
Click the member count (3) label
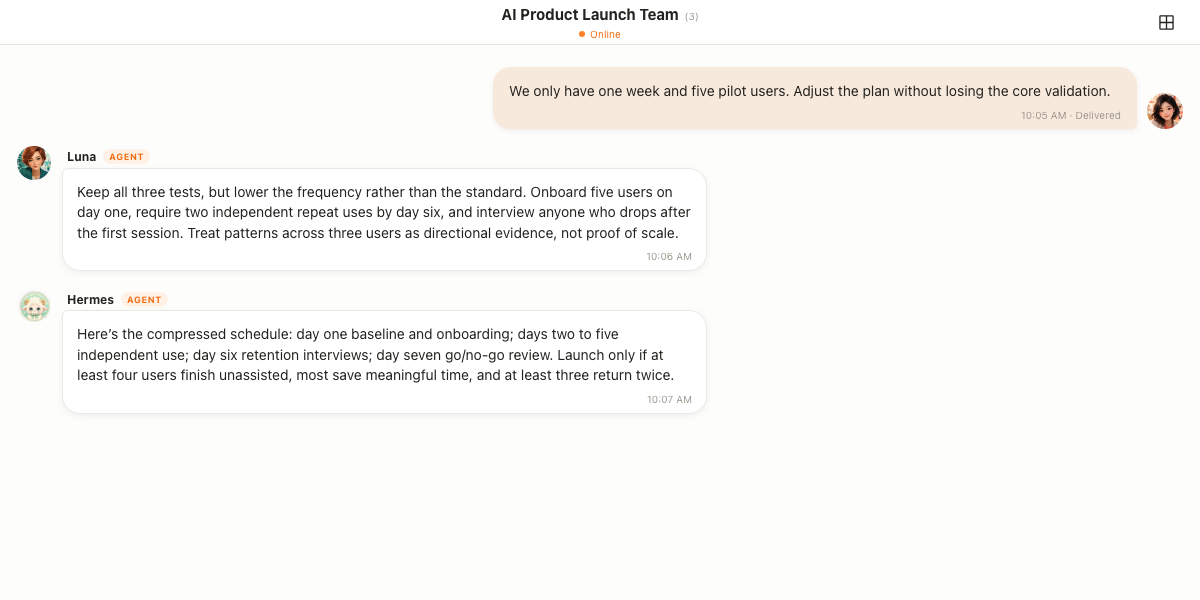click(692, 16)
